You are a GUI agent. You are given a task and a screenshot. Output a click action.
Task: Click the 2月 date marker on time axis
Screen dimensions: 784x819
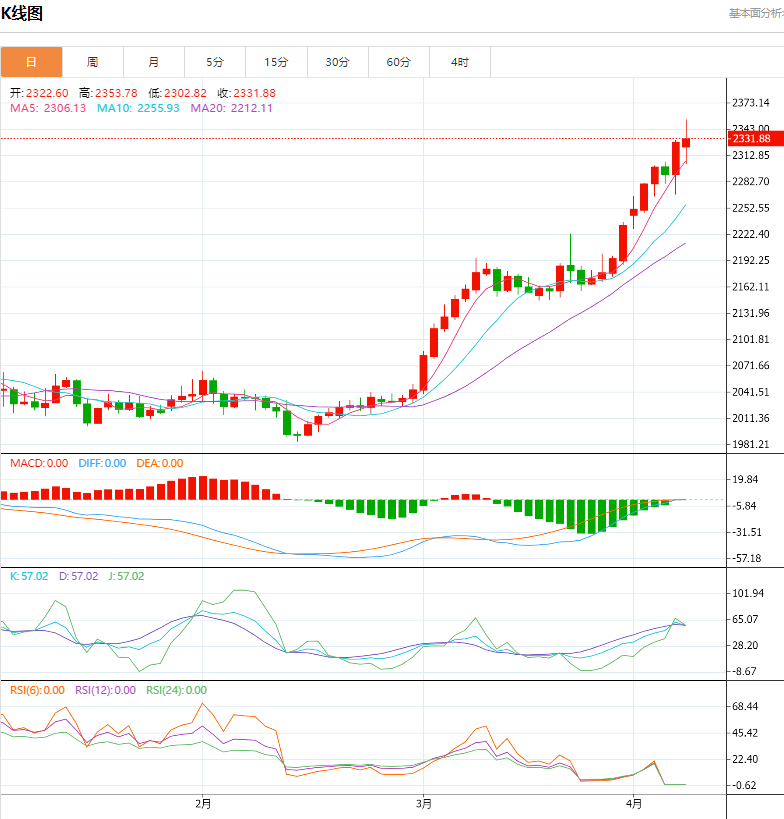pyautogui.click(x=203, y=803)
